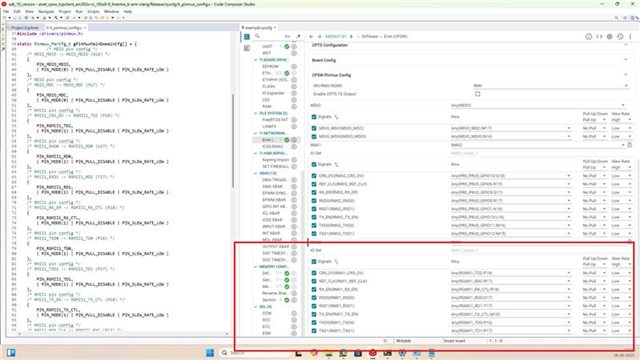Image resolution: width=640 pixels, height=360 pixels.
Task: Toggle REF_CLK(RMII2_REF_CLK) checkbox
Action: point(314,184)
